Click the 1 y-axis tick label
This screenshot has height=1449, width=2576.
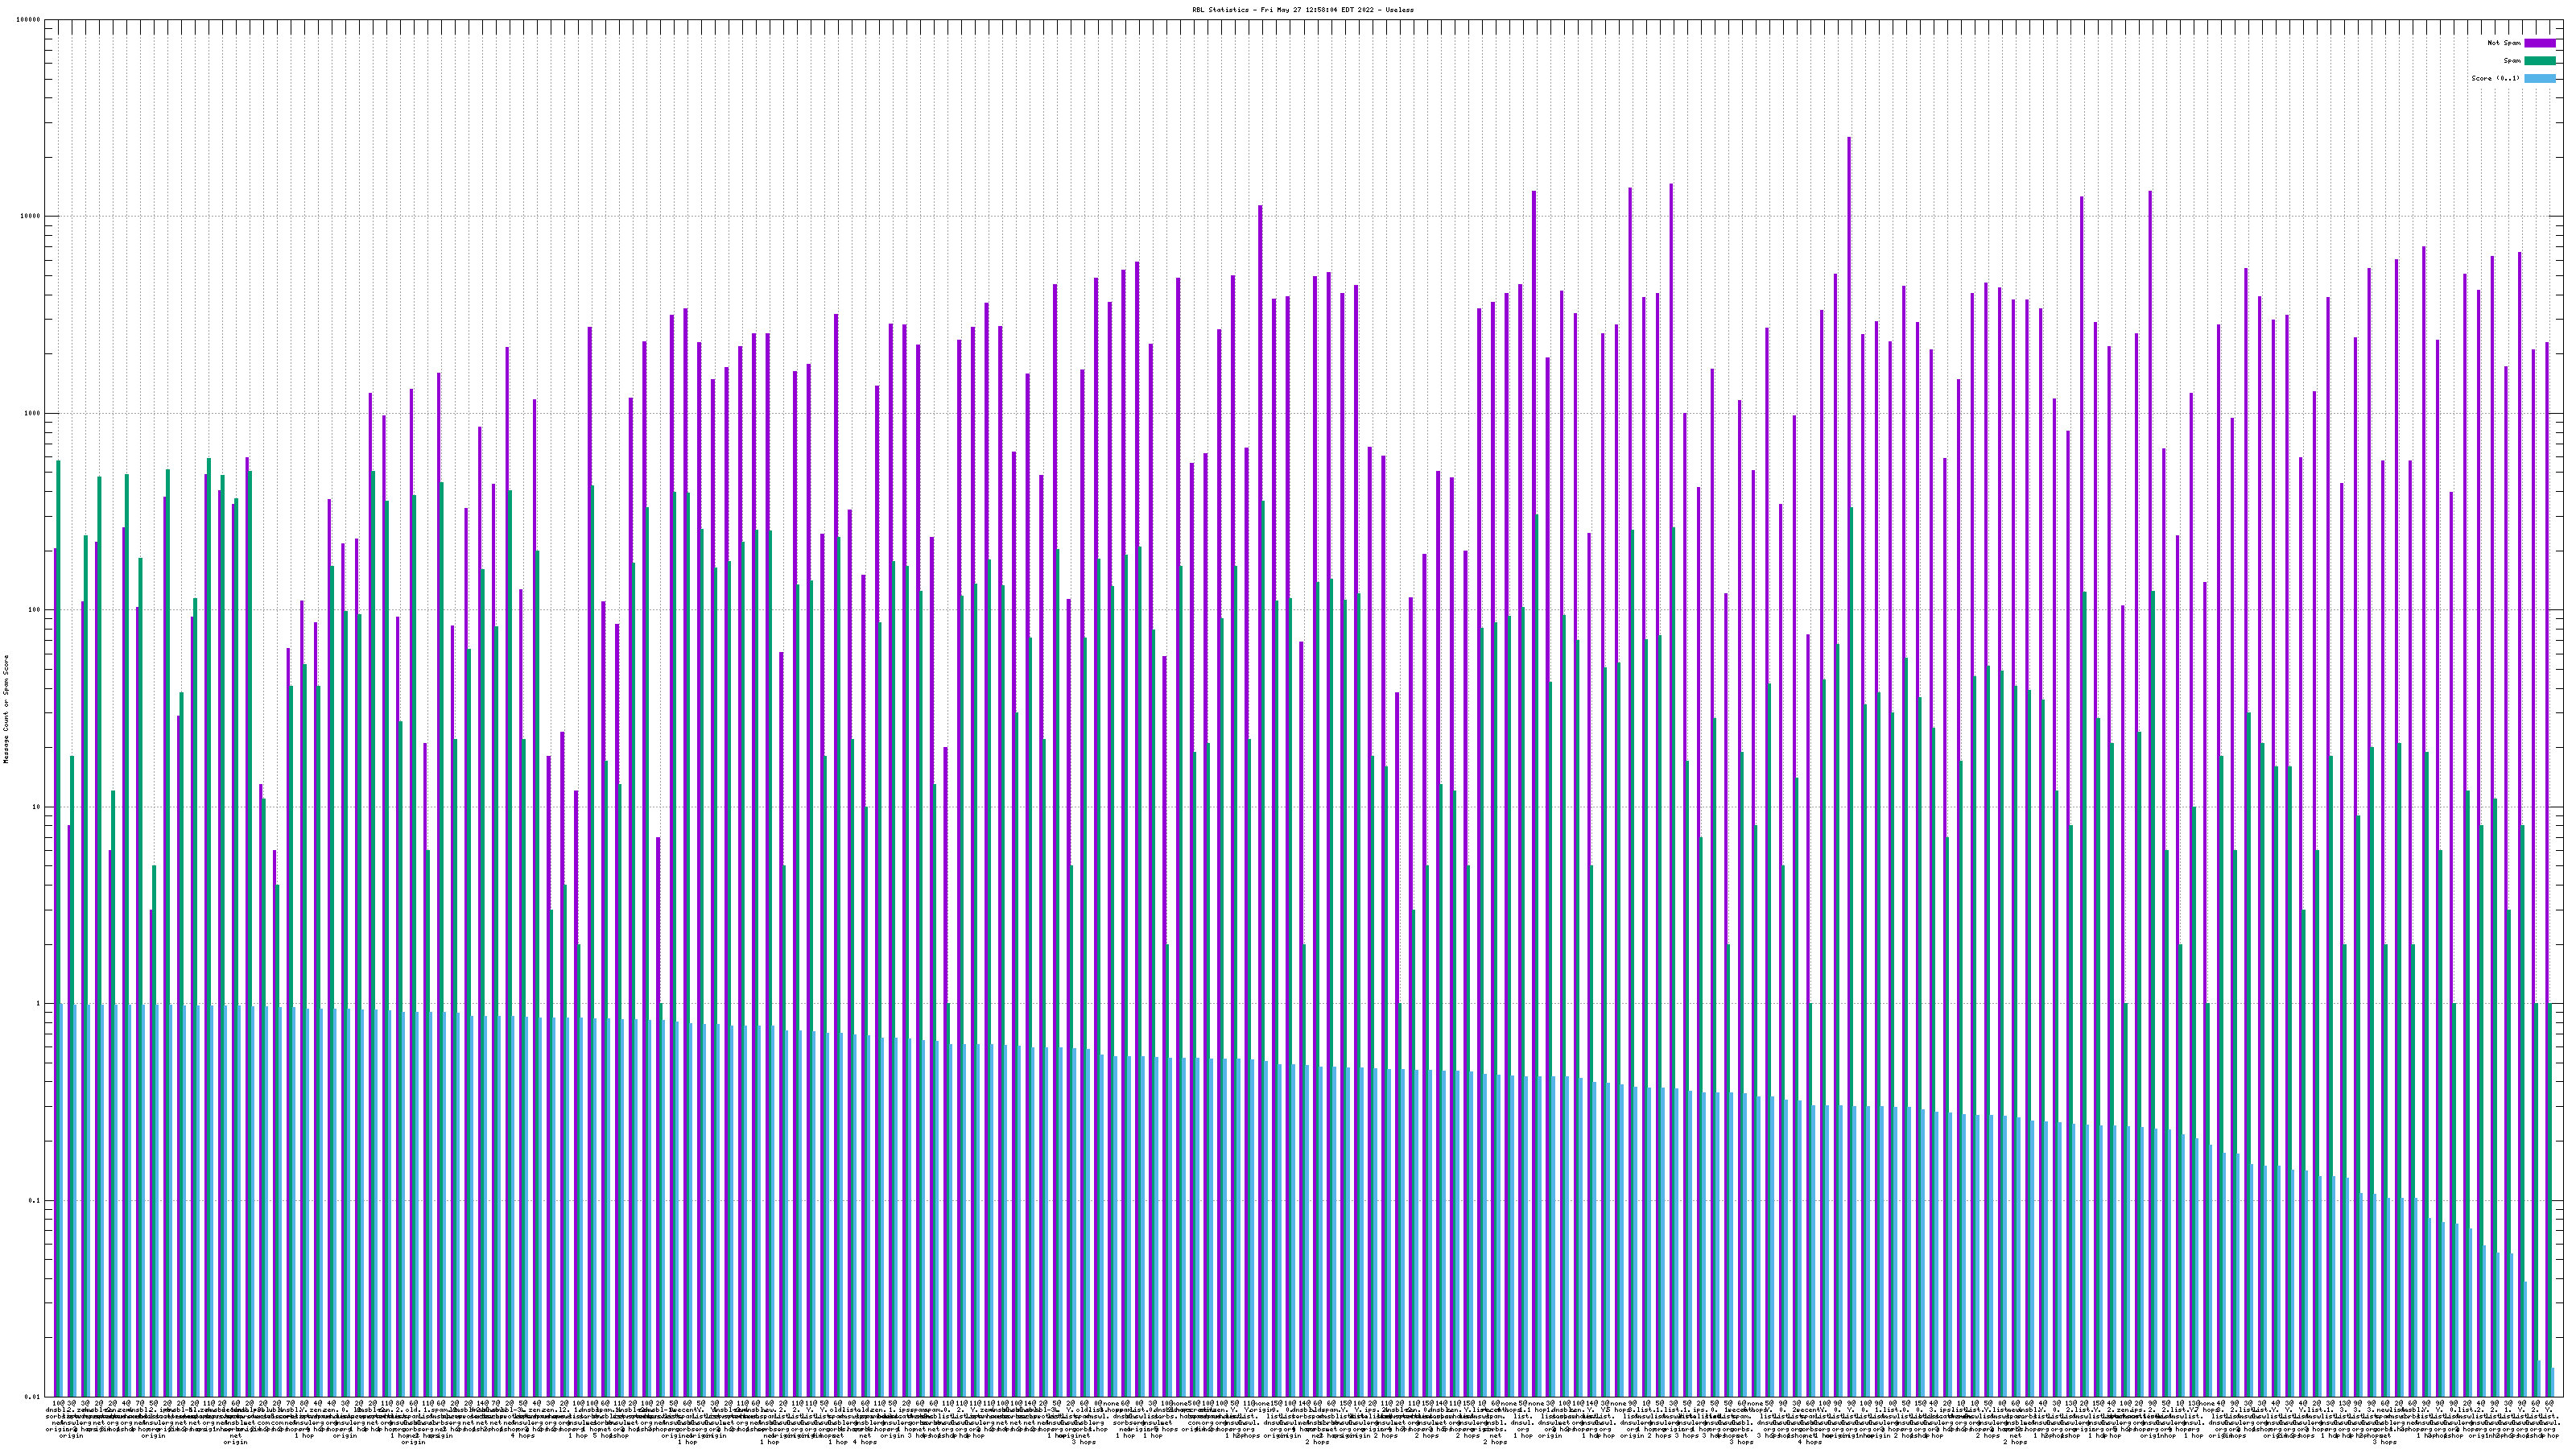39,1004
